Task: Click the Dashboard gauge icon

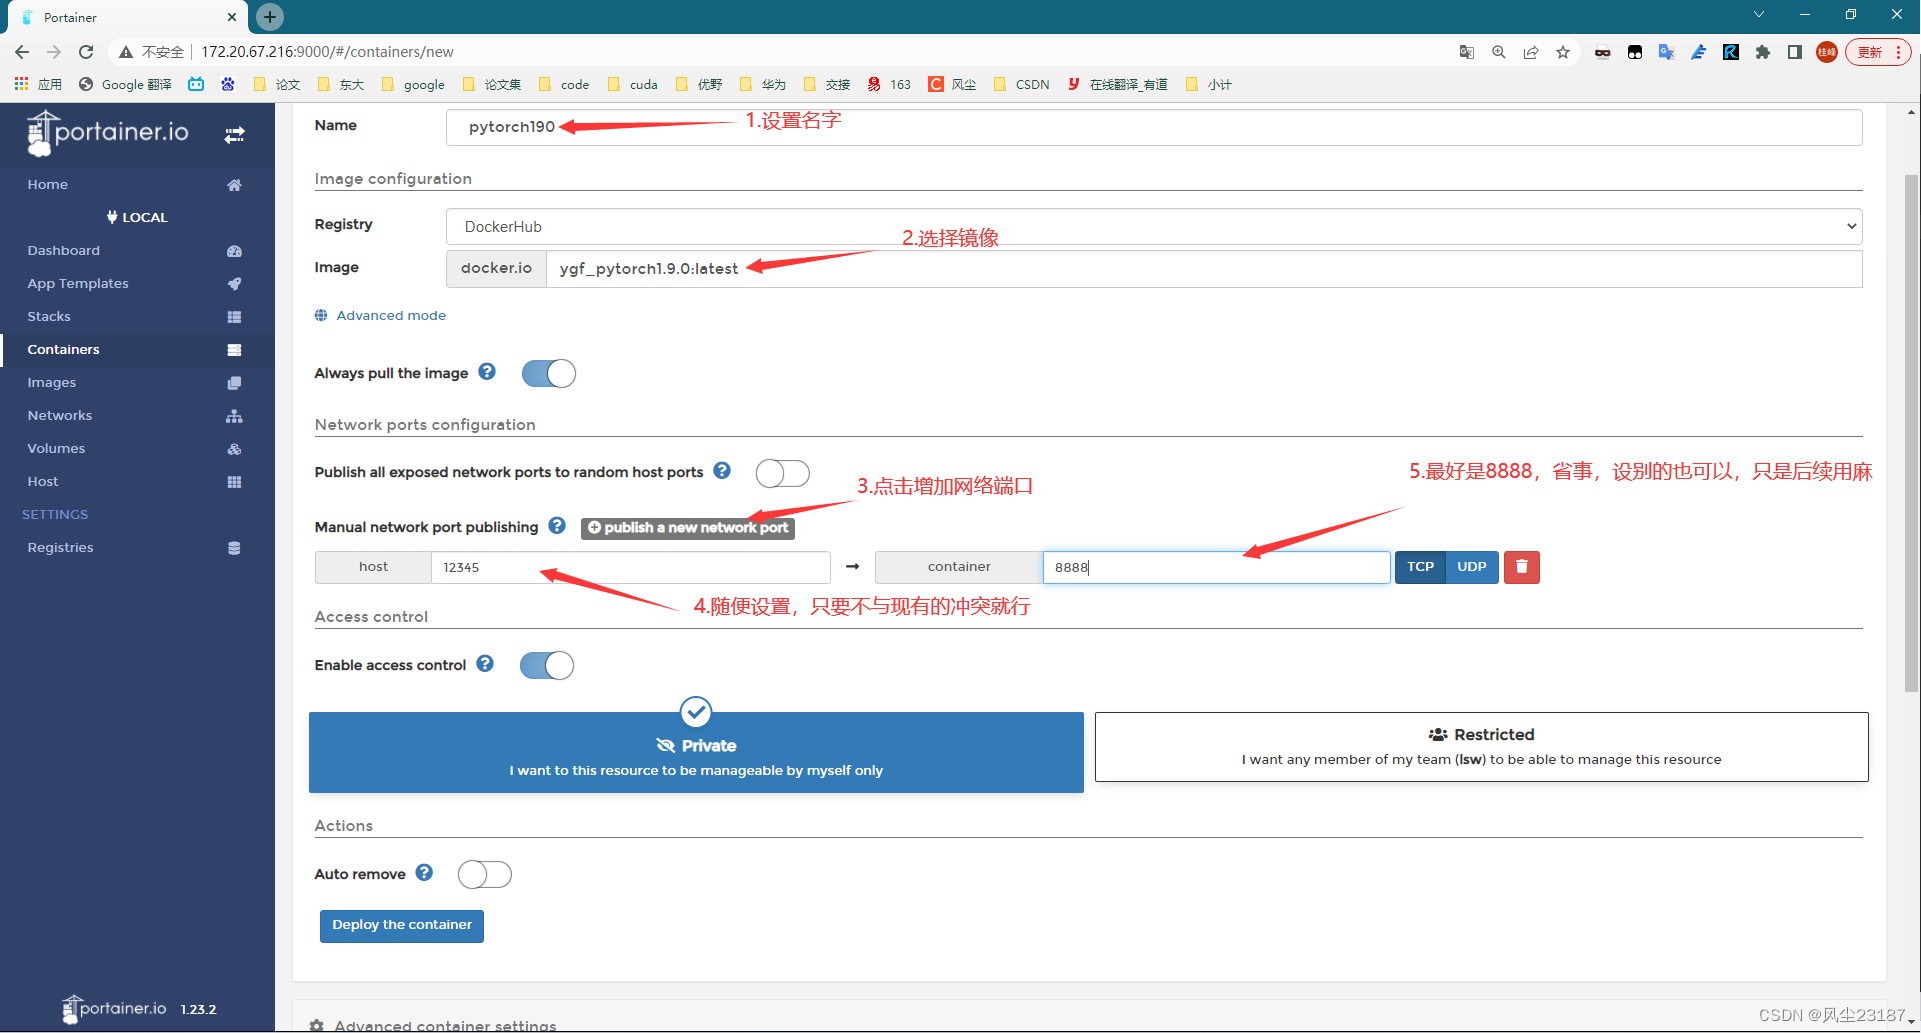Action: click(x=234, y=251)
